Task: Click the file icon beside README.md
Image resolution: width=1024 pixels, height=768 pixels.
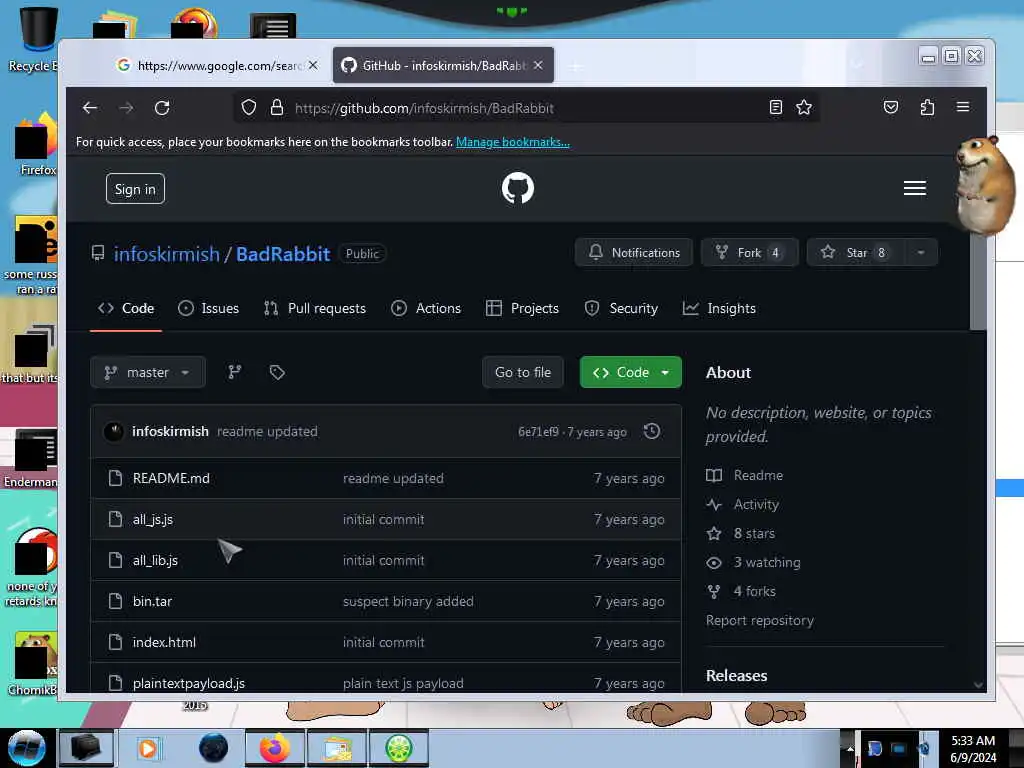Action: click(116, 478)
